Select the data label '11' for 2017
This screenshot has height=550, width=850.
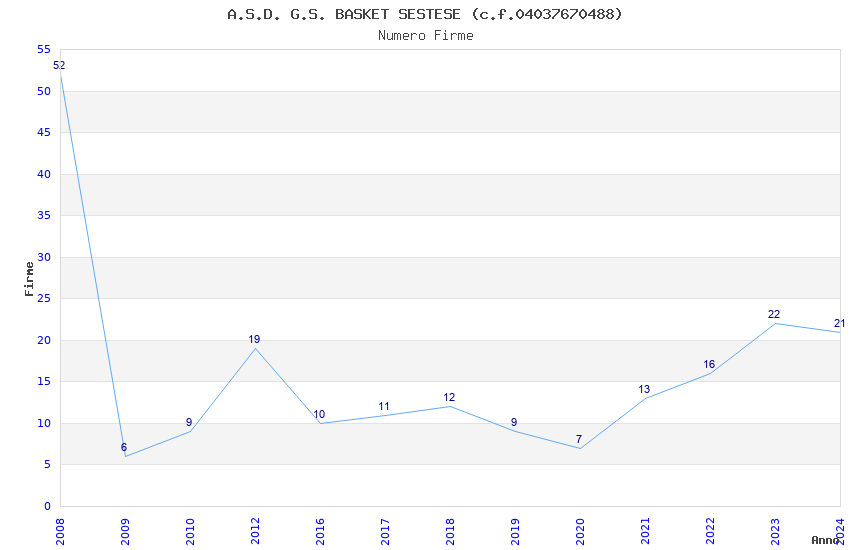[x=384, y=406]
